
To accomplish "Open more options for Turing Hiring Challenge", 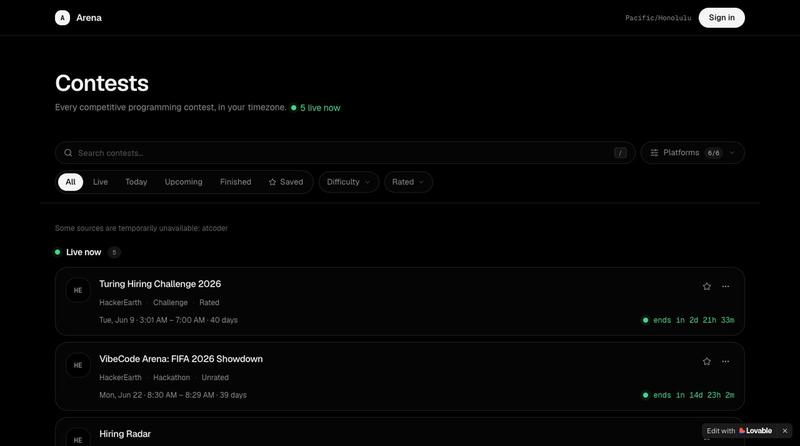I will point(726,286).
